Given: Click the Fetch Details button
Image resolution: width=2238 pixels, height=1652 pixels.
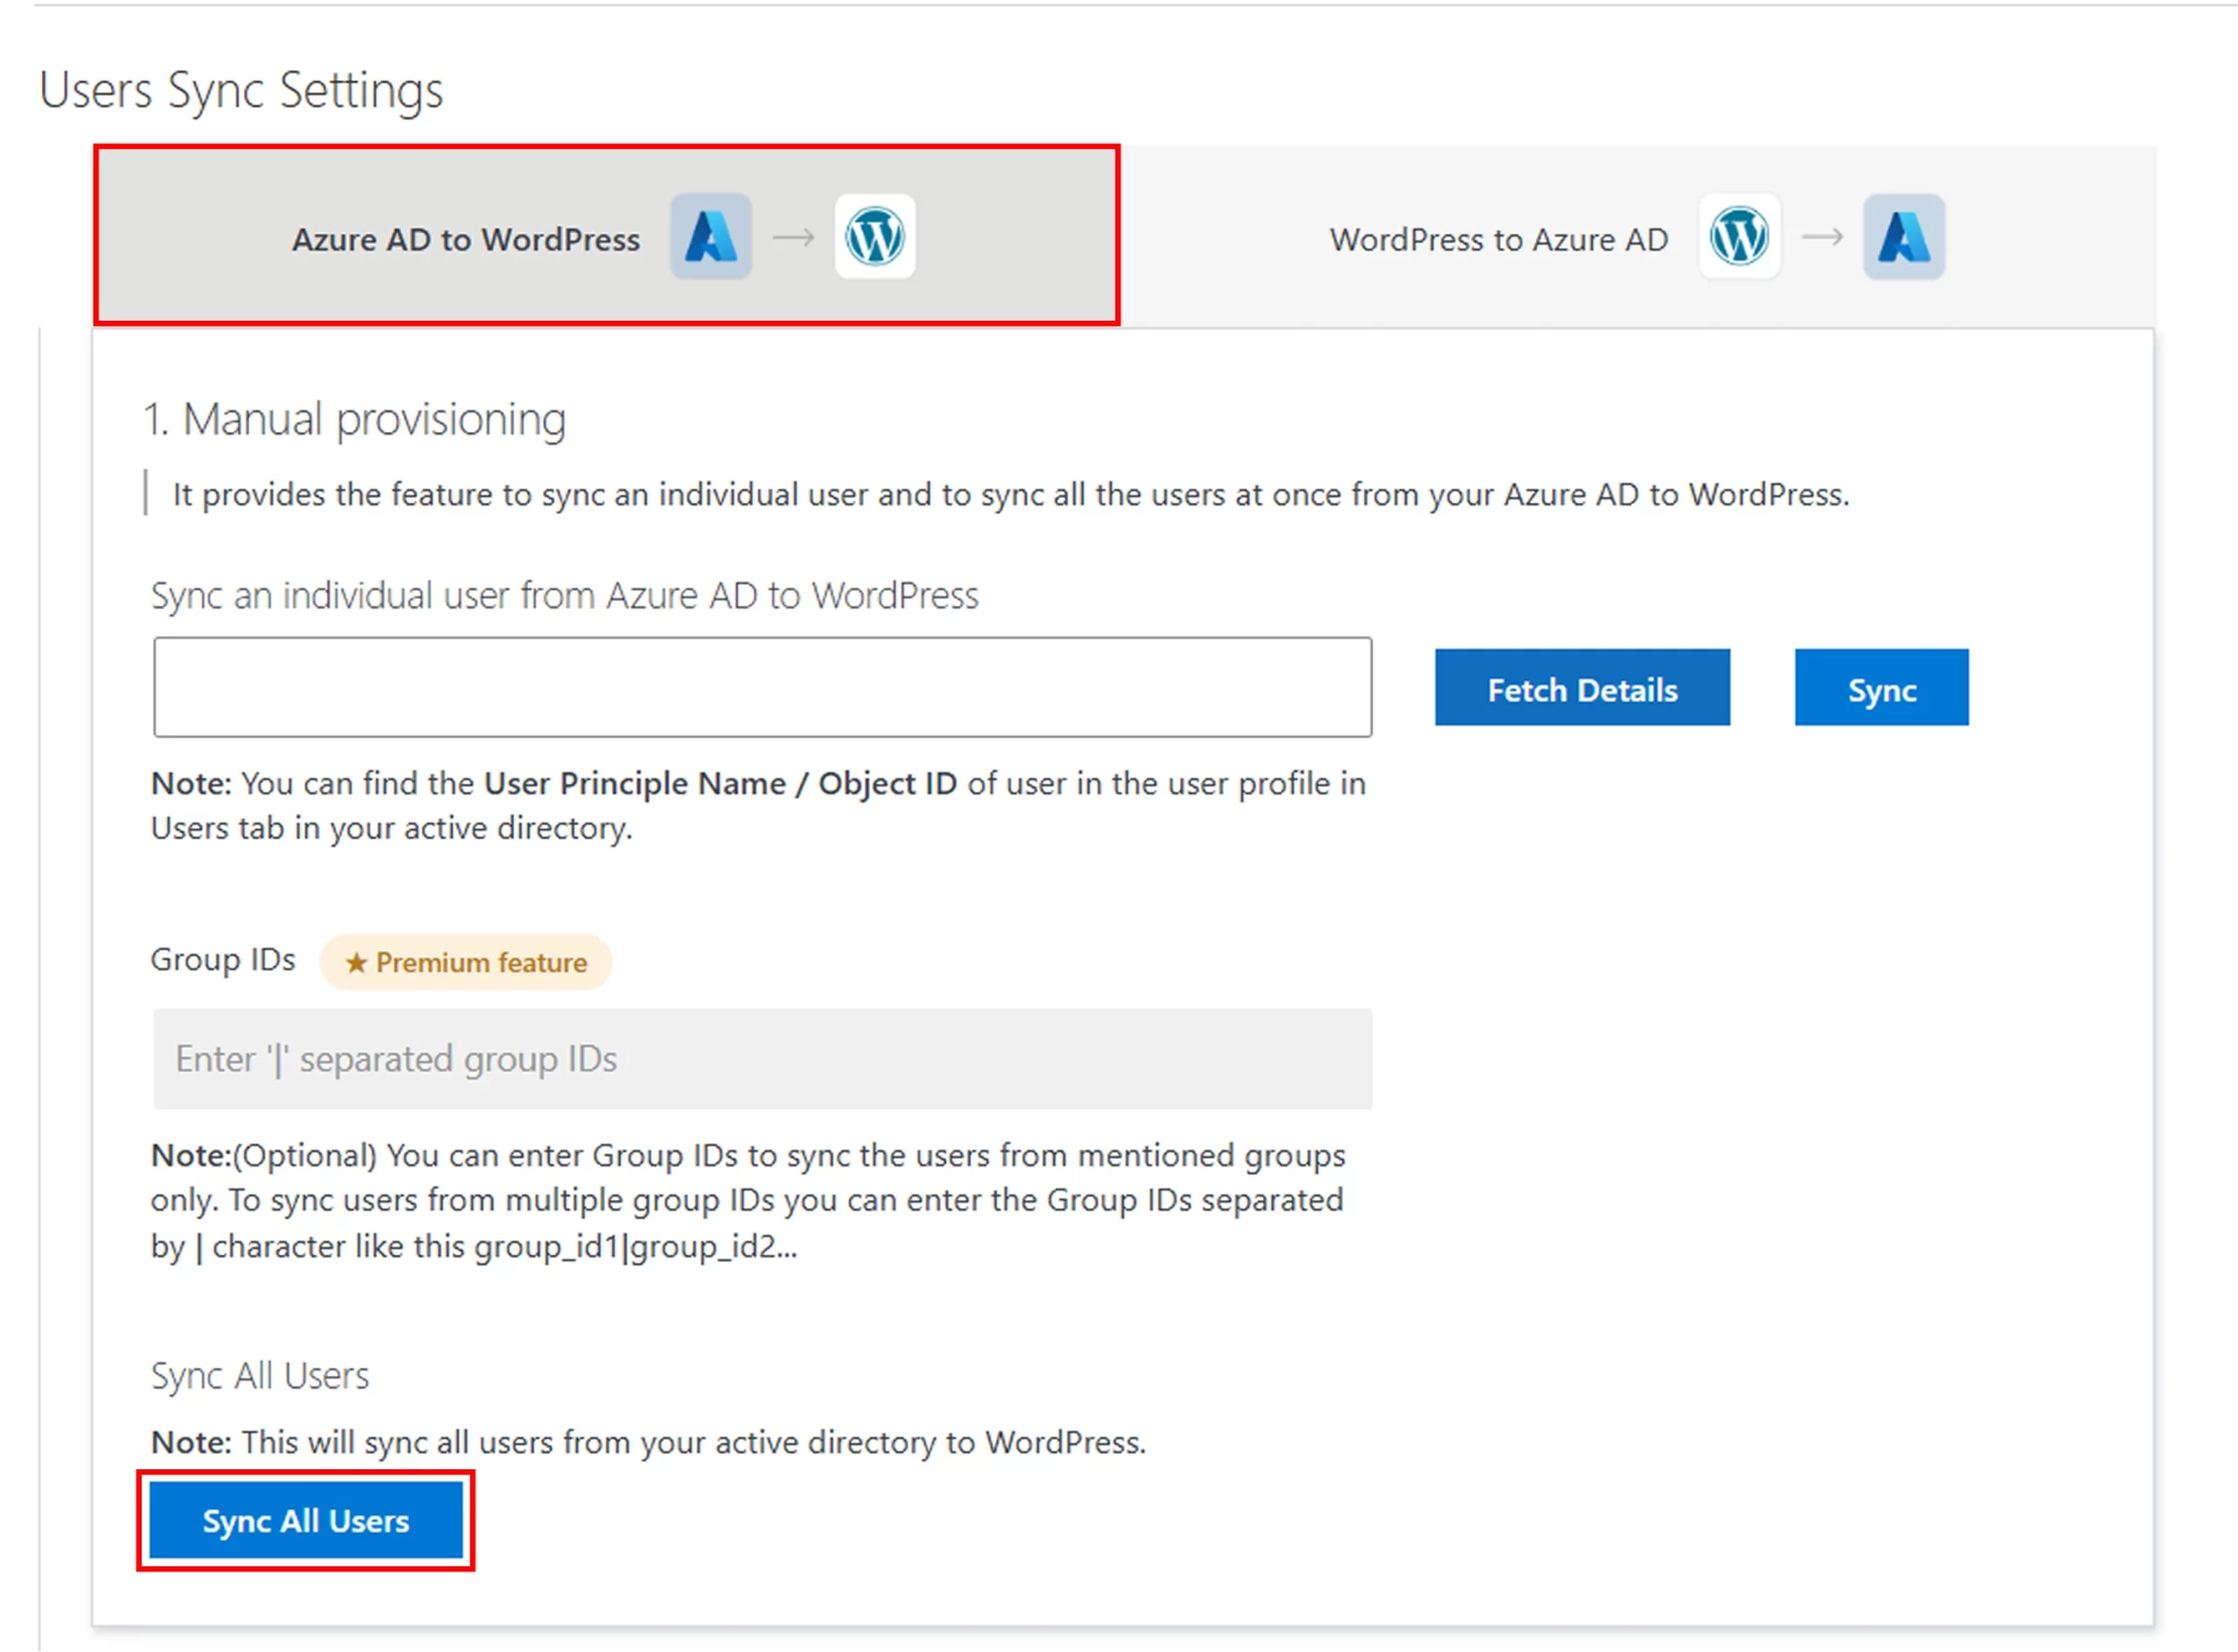Looking at the screenshot, I should 1582,688.
